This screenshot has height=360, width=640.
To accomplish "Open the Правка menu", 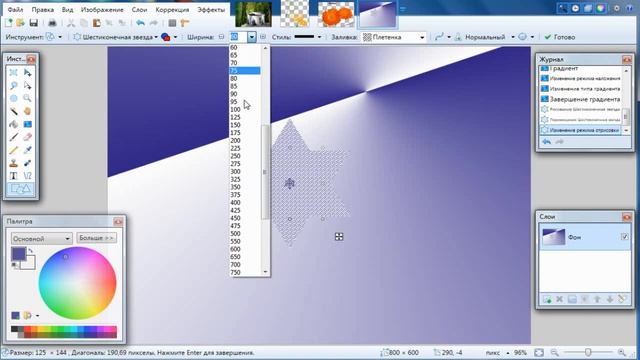I will coord(42,9).
